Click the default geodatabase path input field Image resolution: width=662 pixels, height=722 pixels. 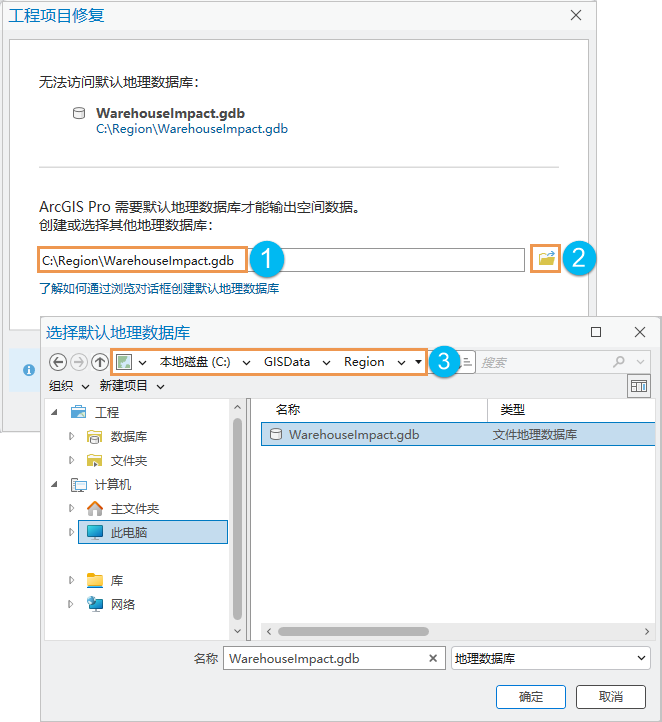point(281,260)
